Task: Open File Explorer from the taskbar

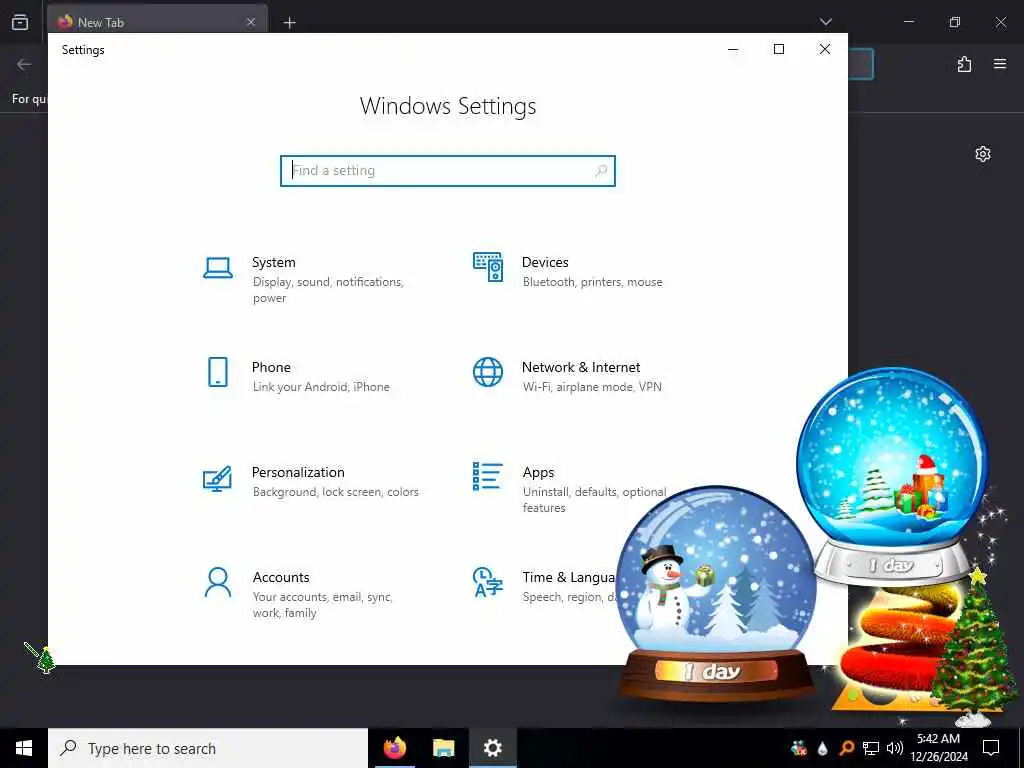Action: click(x=443, y=748)
